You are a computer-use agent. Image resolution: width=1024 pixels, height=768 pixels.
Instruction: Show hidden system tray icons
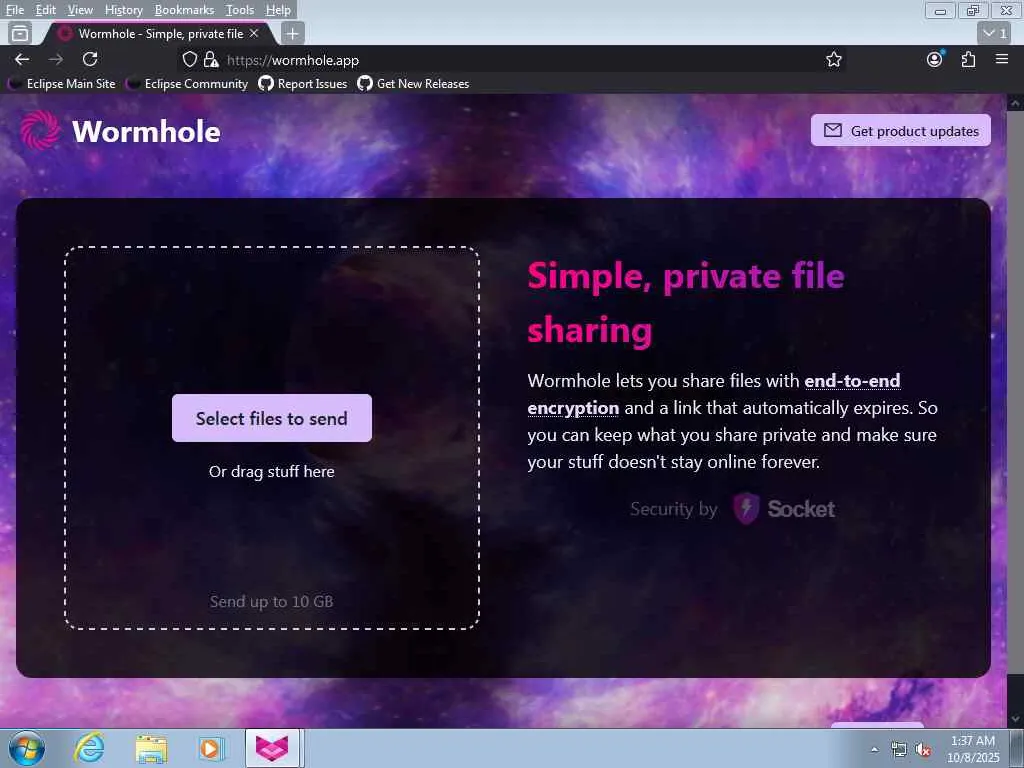(875, 749)
